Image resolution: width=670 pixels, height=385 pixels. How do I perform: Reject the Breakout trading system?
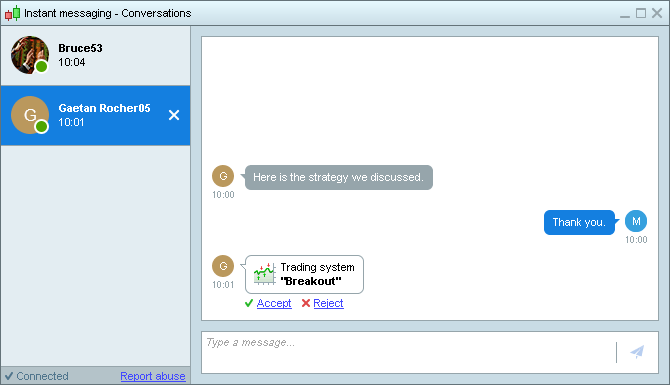[x=328, y=303]
